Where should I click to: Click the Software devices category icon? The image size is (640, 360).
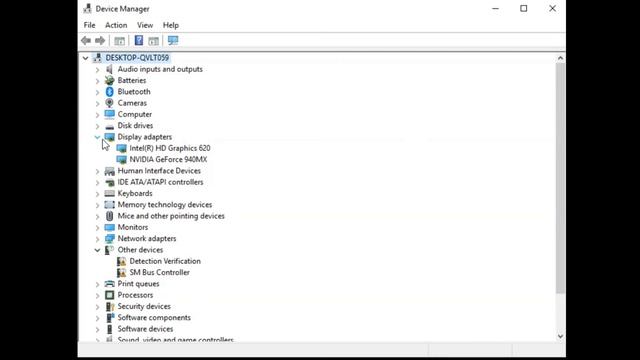click(x=109, y=329)
